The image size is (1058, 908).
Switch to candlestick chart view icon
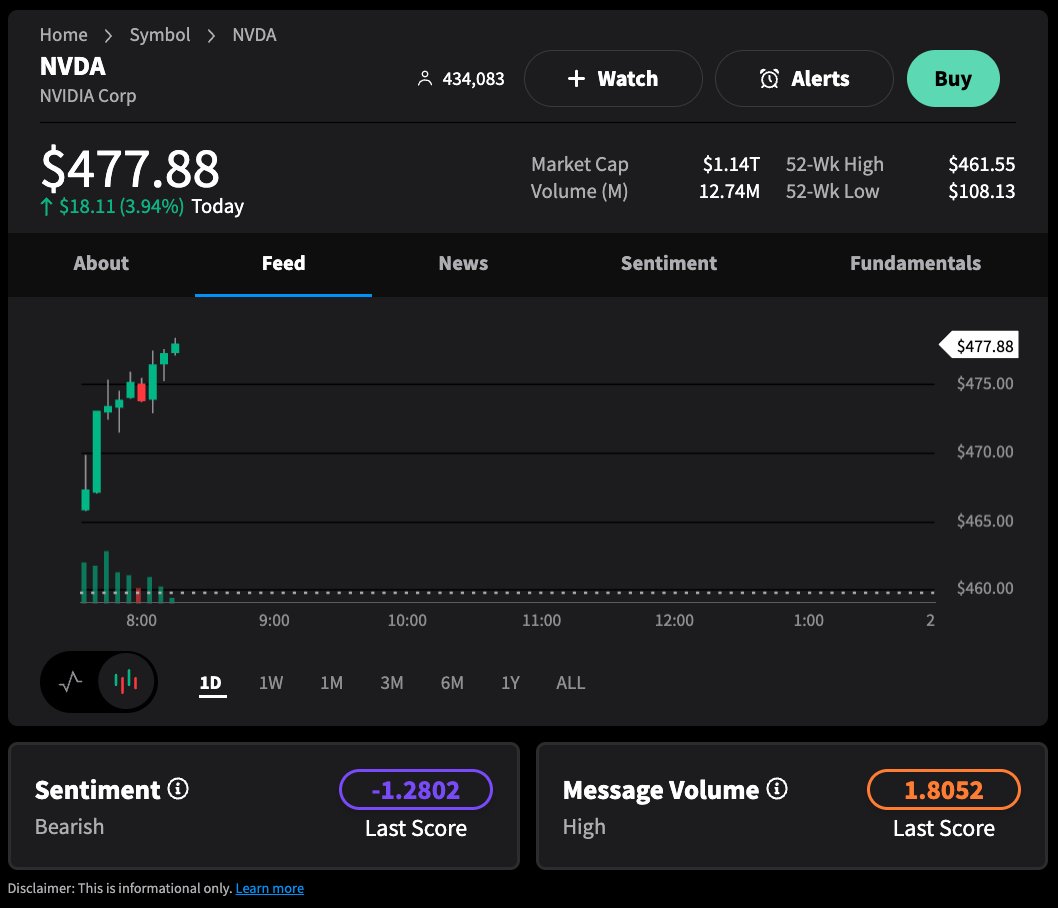pos(126,682)
